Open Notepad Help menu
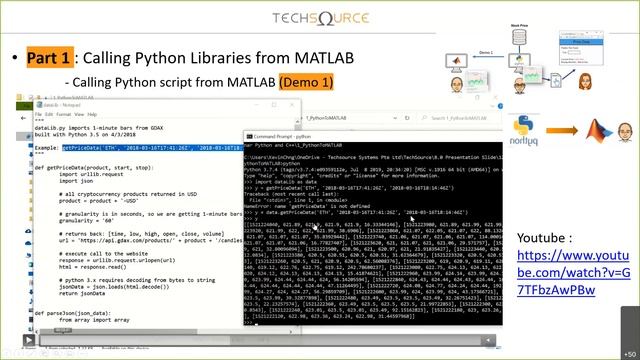The image size is (640, 360). pos(92,114)
